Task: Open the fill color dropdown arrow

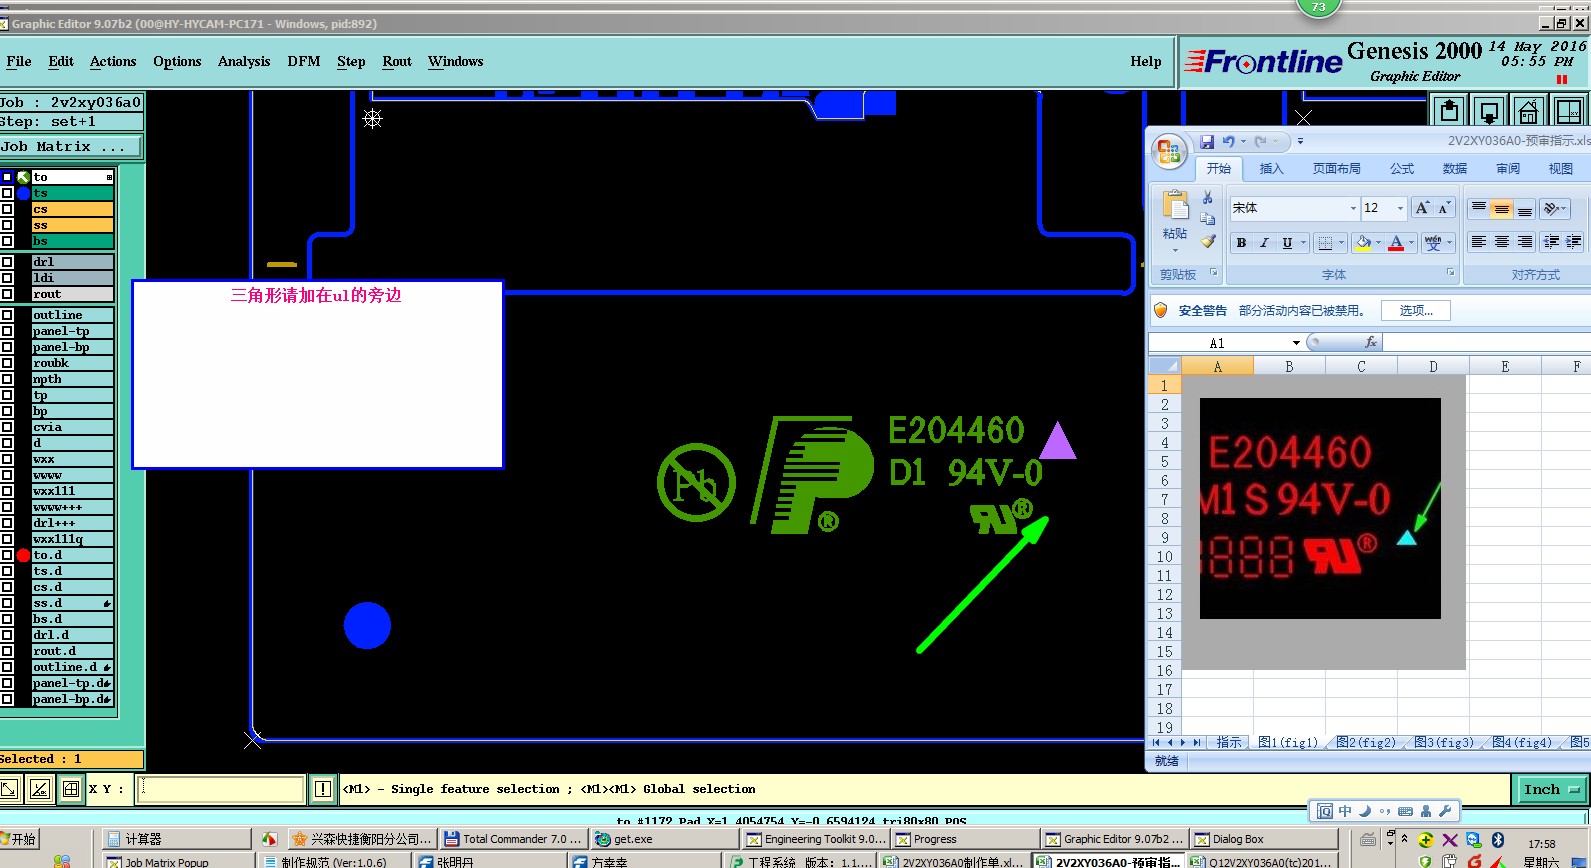Action: pos(1378,243)
